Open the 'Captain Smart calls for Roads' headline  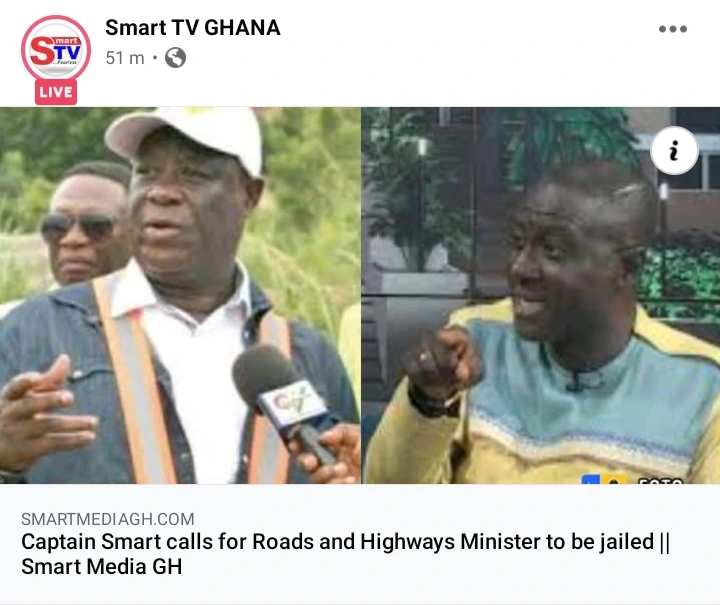[345, 542]
